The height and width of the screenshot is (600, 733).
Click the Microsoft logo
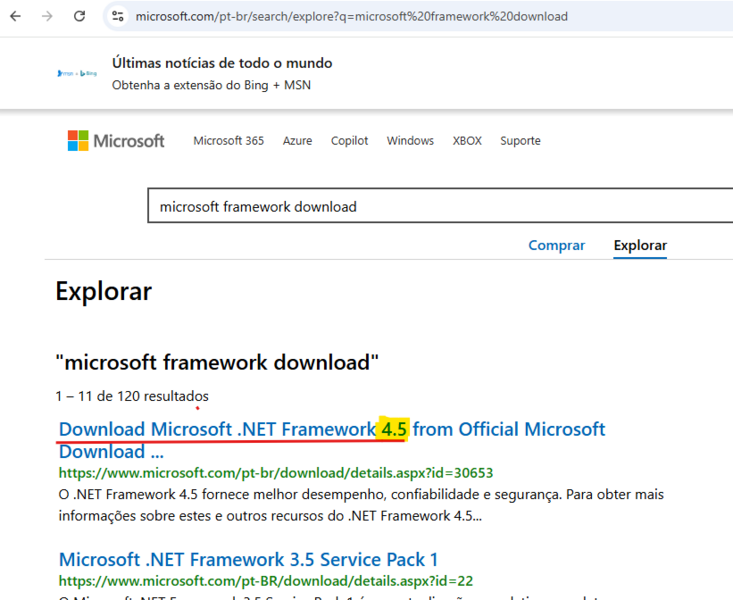coord(116,141)
